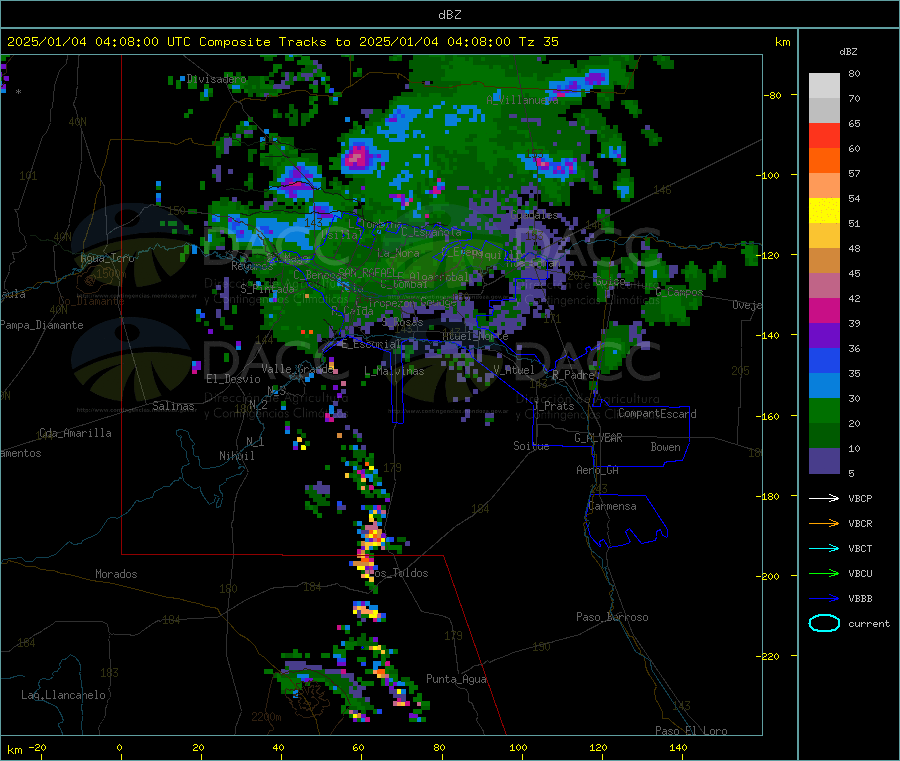
Task: Select the bright yellow swatch in dBZ scale
Action: pyautogui.click(x=824, y=211)
